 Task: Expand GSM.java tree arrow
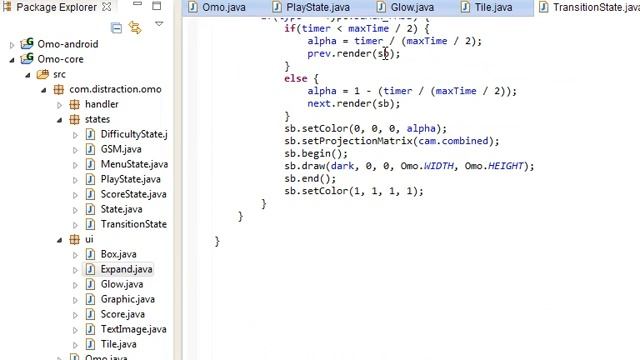tap(76, 150)
